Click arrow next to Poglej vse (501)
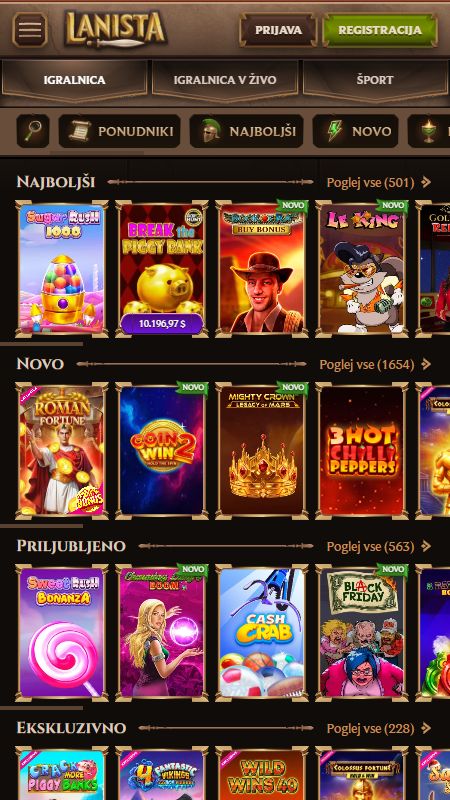Image resolution: width=450 pixels, height=800 pixels. point(427,182)
